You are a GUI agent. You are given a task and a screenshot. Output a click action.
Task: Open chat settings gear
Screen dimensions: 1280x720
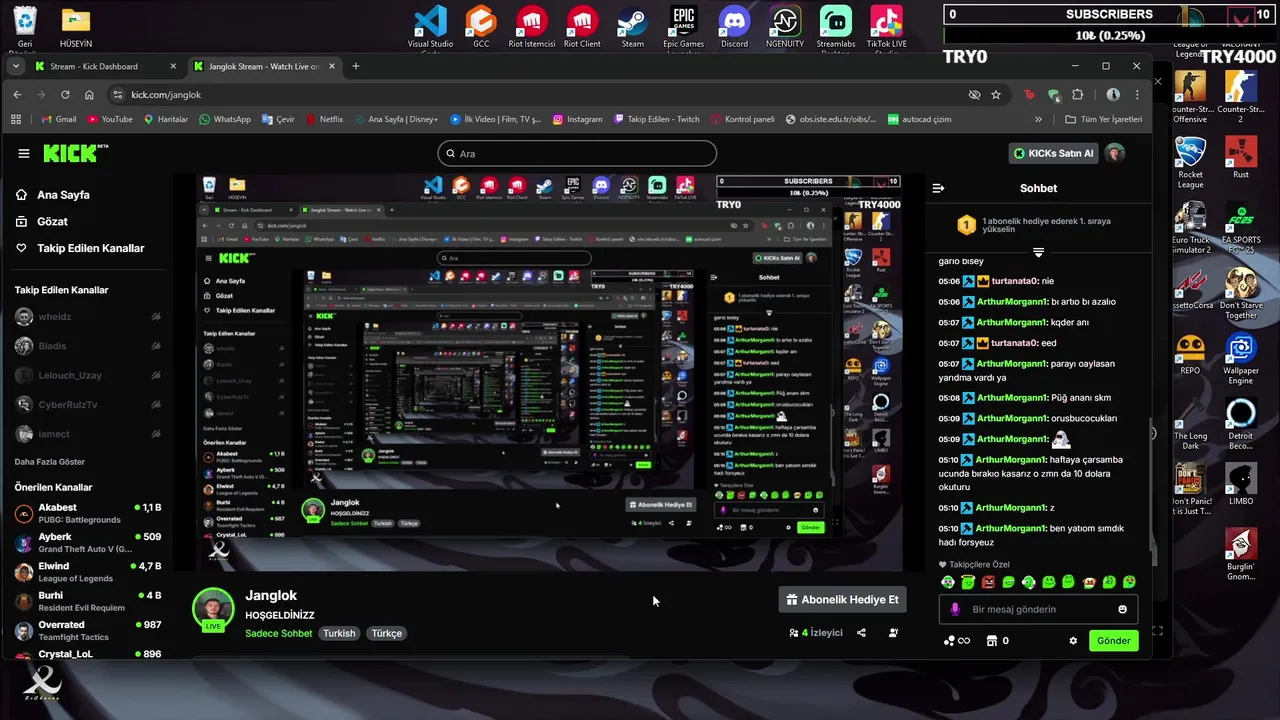pos(1073,641)
